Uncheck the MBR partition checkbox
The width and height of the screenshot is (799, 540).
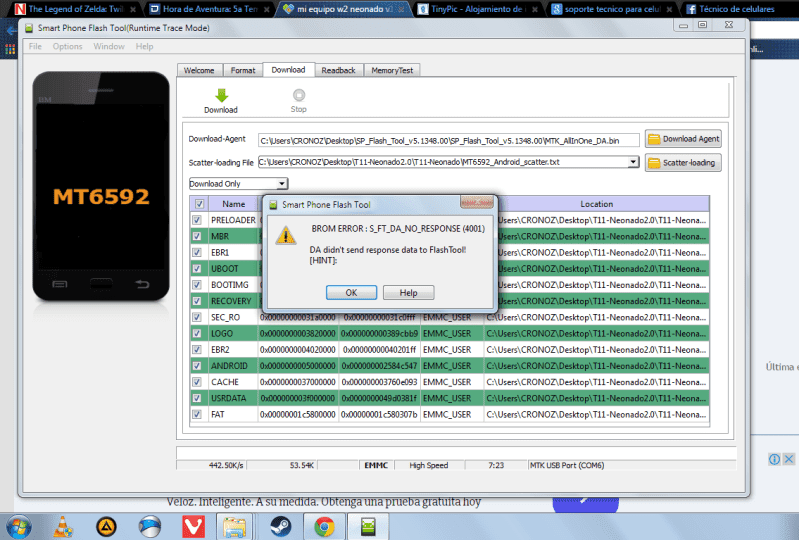(197, 236)
